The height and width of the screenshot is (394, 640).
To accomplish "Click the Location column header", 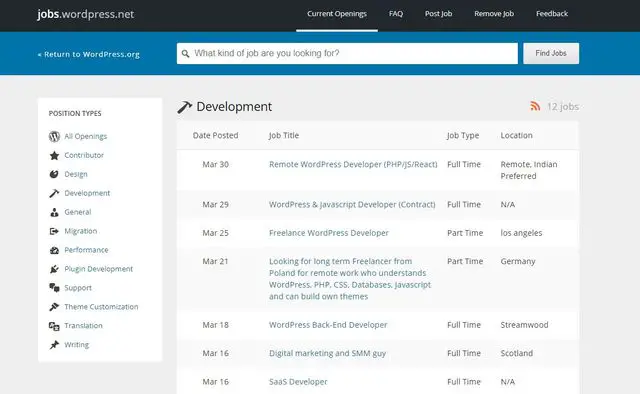I will [516, 136].
